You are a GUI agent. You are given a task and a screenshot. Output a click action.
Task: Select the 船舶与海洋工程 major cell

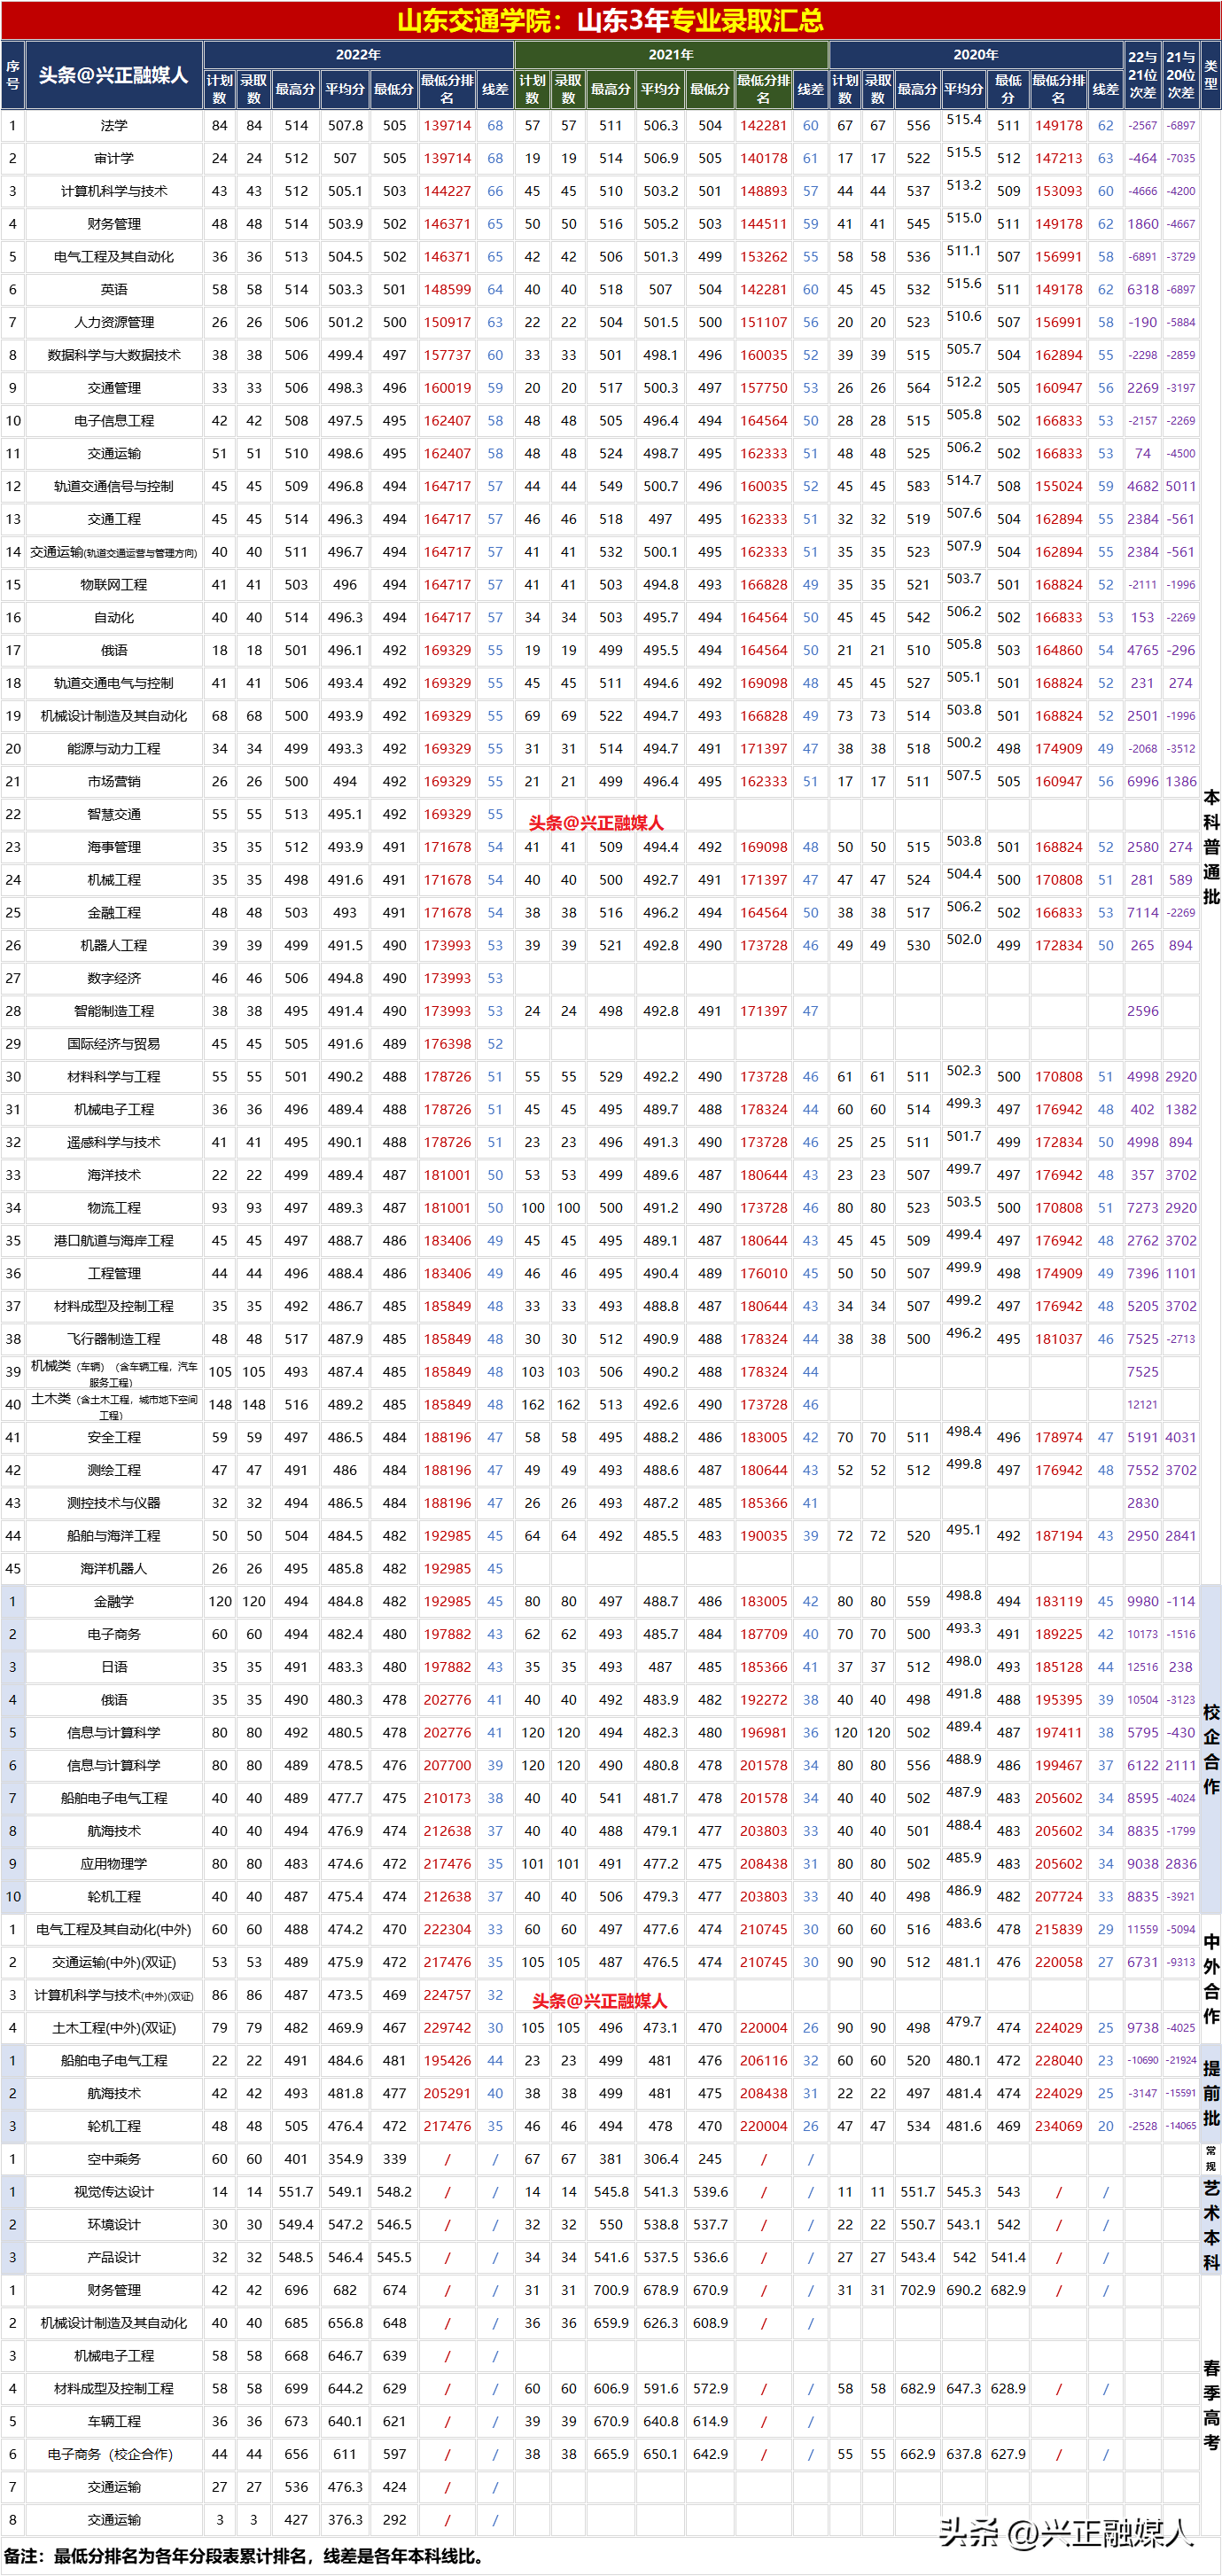tap(114, 1537)
